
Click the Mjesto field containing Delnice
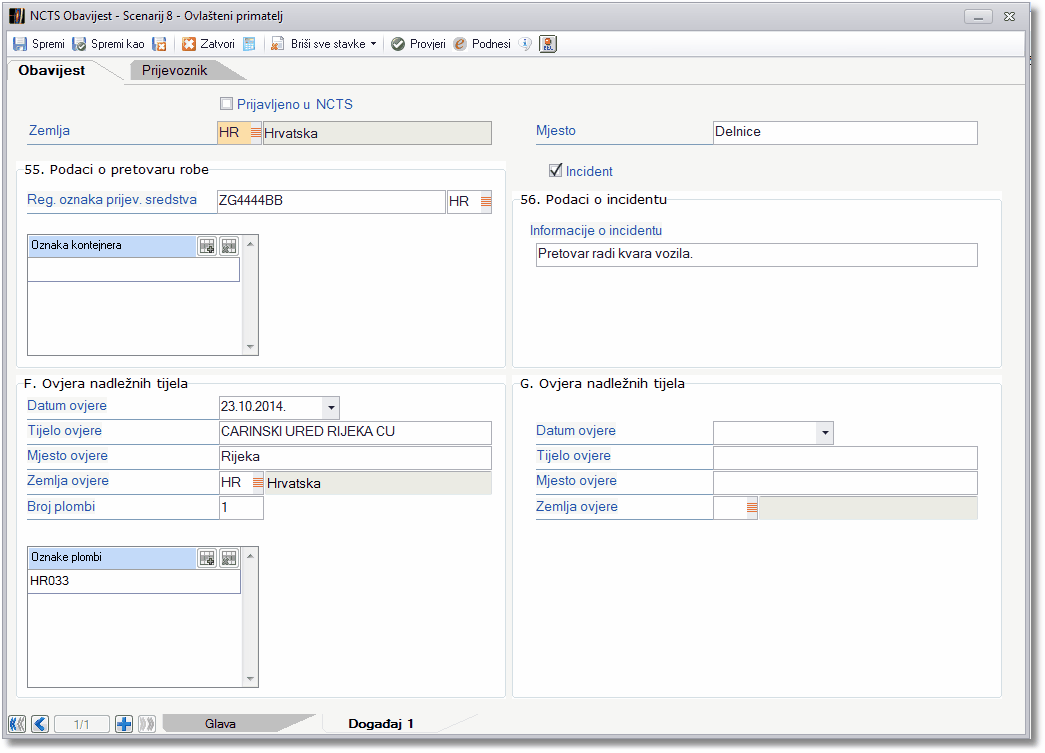(845, 132)
